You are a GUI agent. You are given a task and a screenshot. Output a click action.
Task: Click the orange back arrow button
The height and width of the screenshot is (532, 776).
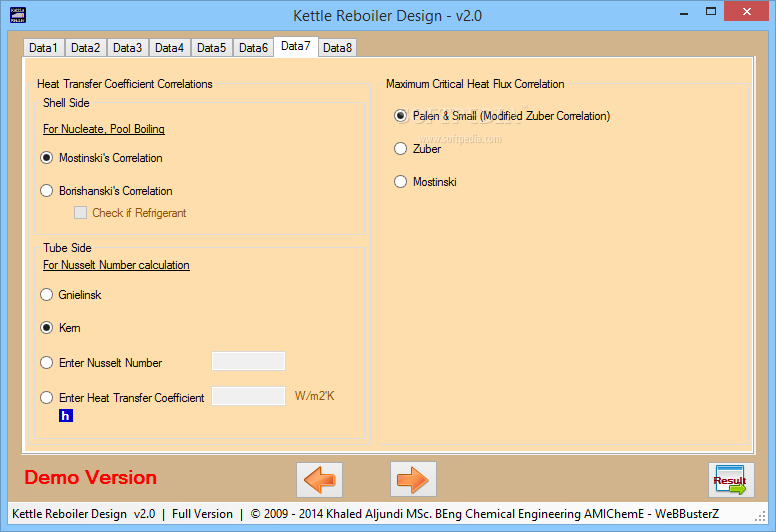pos(319,480)
